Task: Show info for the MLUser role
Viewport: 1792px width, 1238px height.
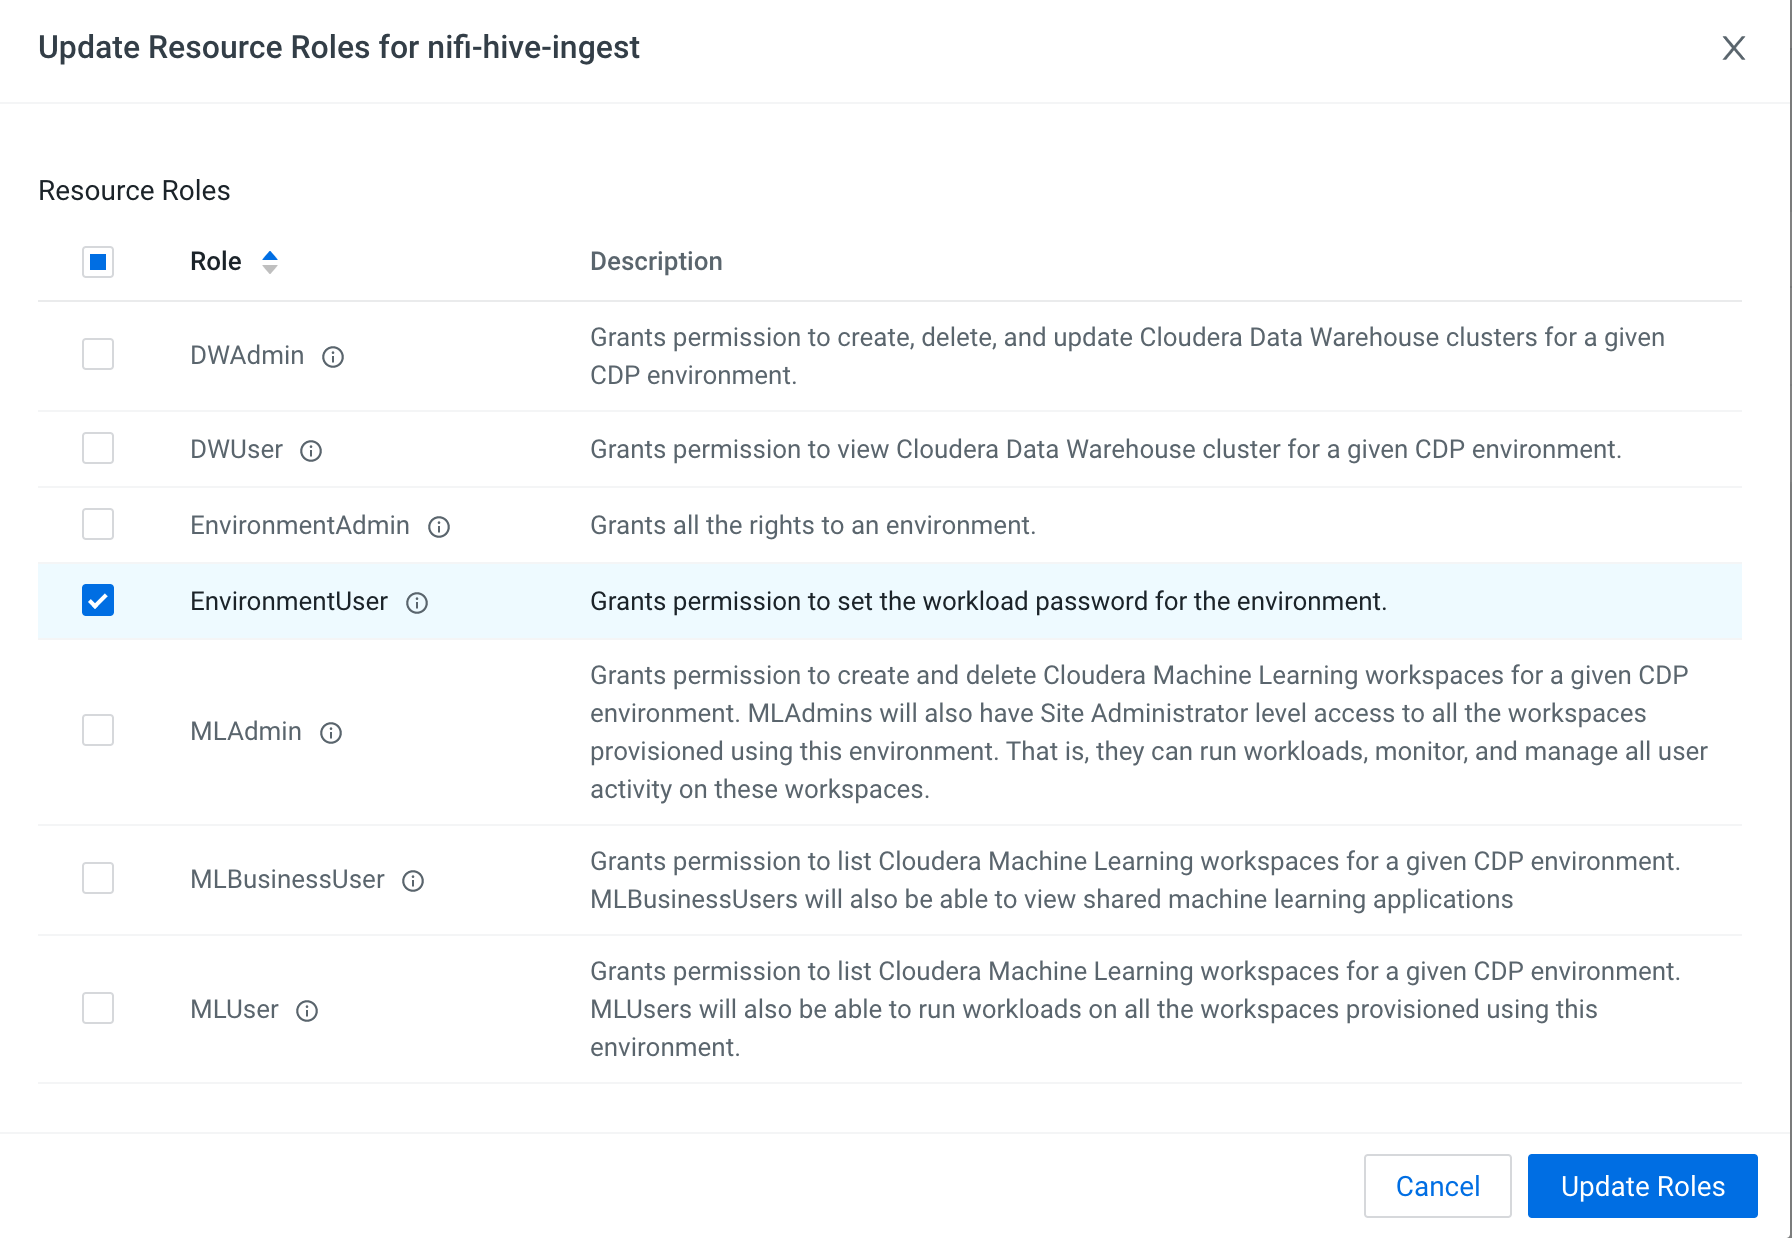Action: point(307,1011)
